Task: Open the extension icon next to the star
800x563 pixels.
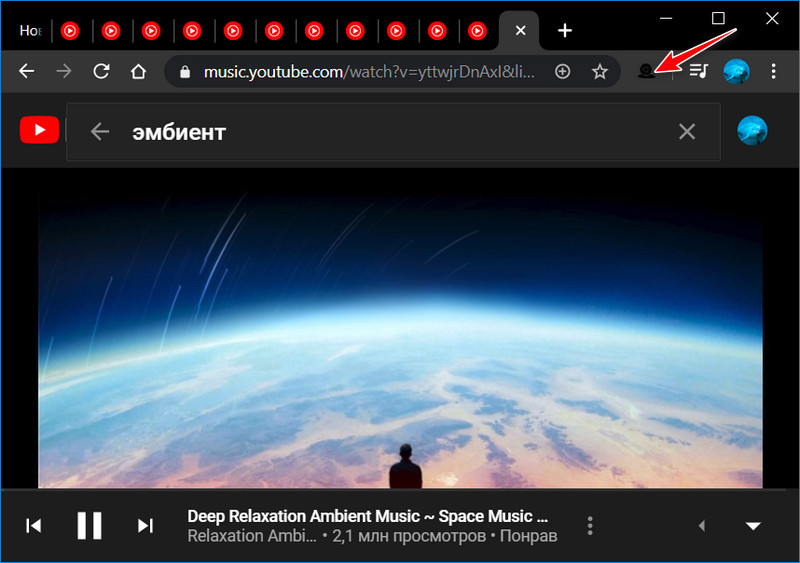Action: tap(646, 71)
